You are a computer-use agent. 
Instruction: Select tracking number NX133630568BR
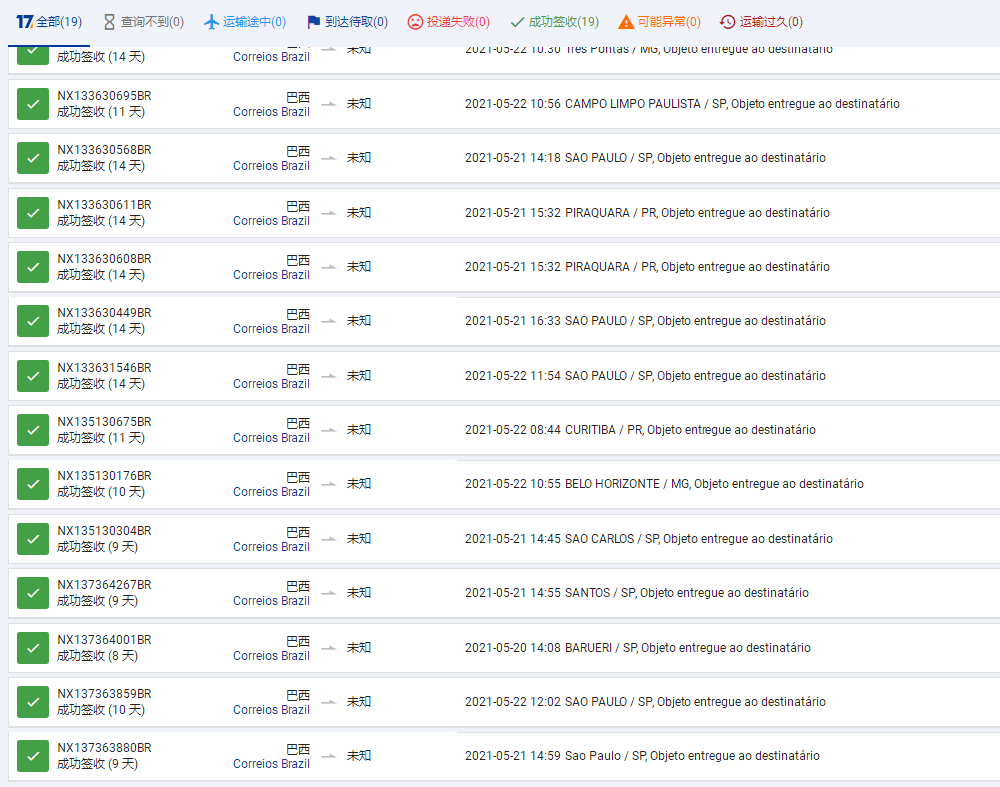point(104,150)
